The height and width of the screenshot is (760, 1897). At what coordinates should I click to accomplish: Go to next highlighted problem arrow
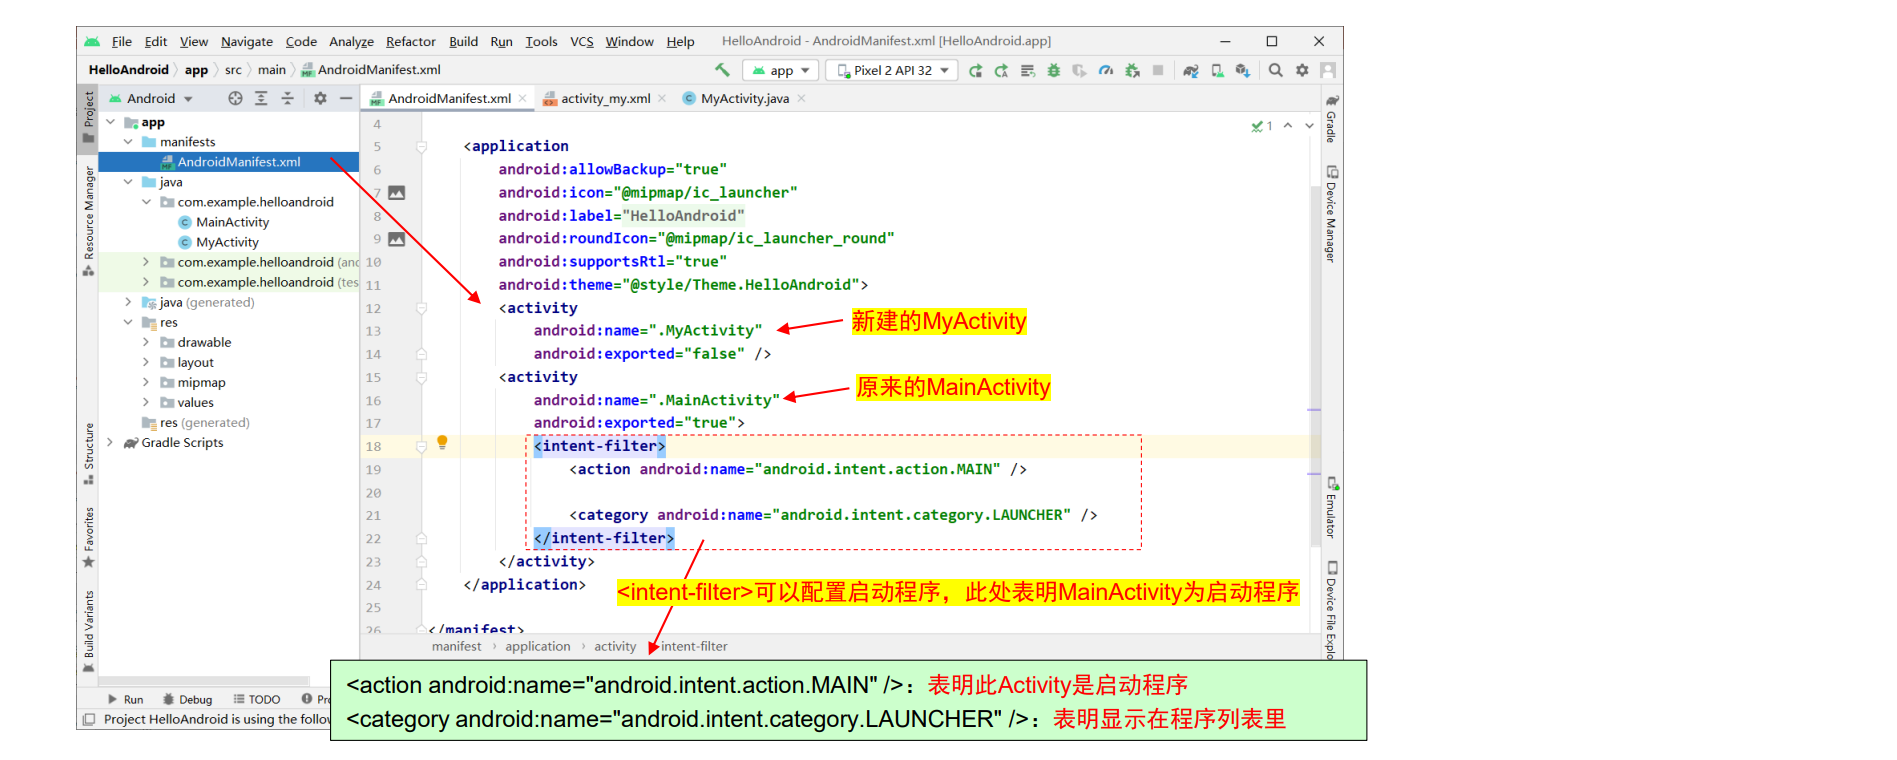(1309, 126)
